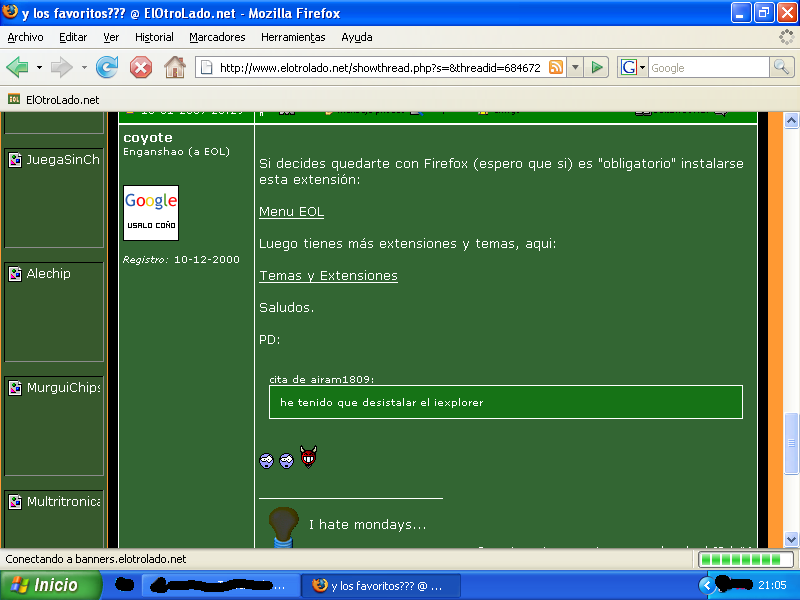Image resolution: width=800 pixels, height=600 pixels.
Task: Click the Google avatar image of coyote
Action: tap(151, 213)
